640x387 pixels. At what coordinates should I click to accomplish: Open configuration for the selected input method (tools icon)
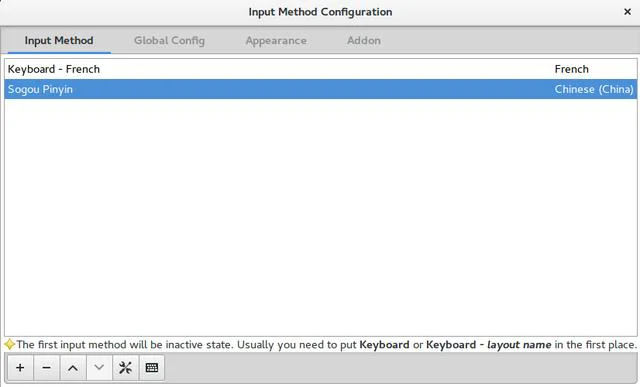(x=125, y=368)
